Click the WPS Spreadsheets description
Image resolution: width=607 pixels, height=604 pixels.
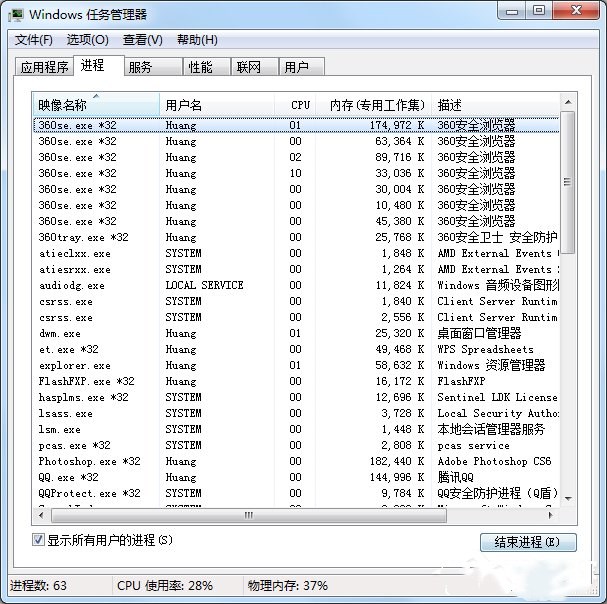pyautogui.click(x=485, y=349)
